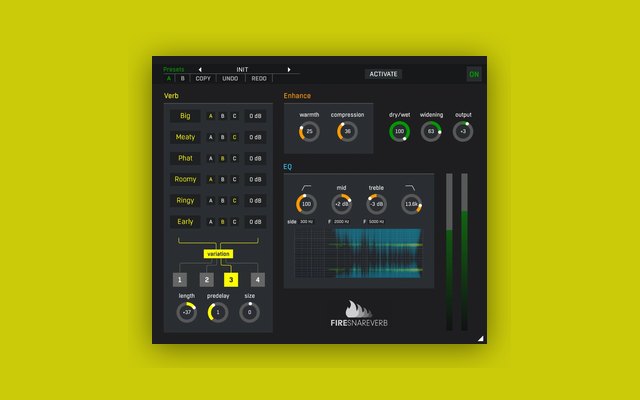Viewport: 640px width, 400px height.
Task: Click the treble EQ knob
Action: [376, 204]
